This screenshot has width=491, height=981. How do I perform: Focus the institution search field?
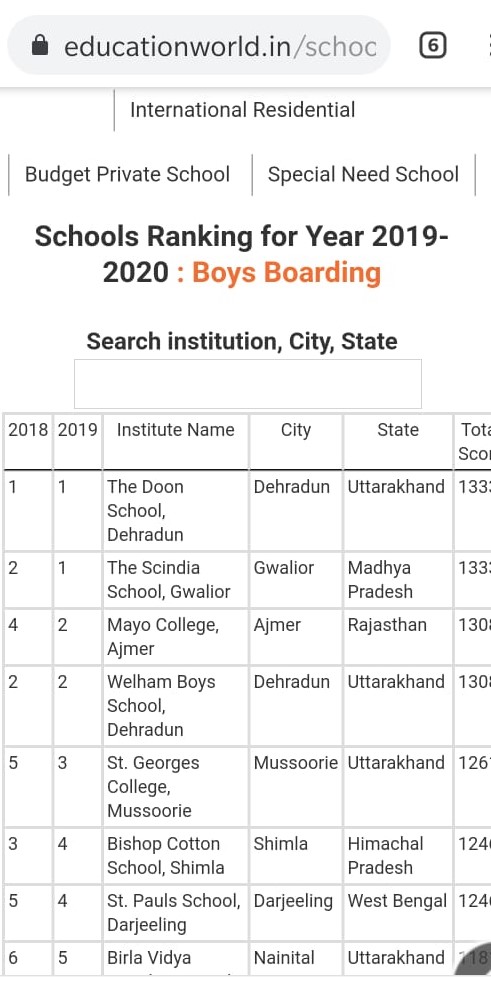248,384
